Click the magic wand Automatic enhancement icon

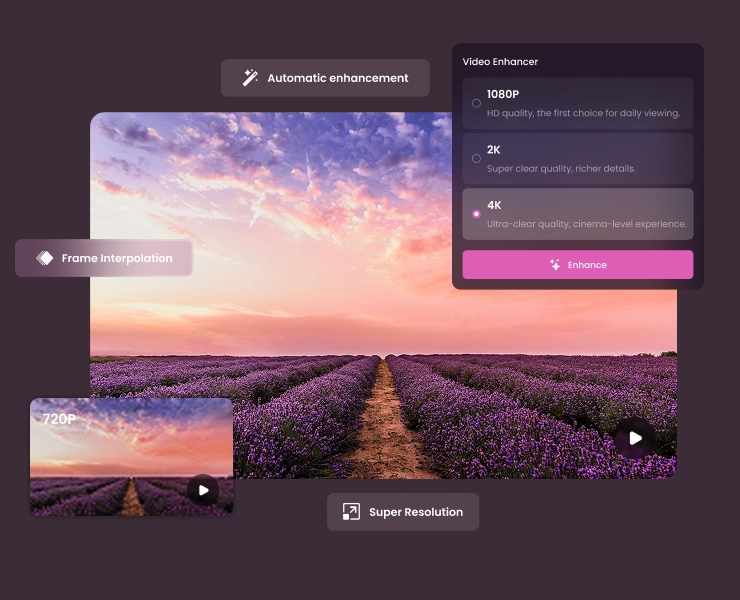click(x=251, y=78)
